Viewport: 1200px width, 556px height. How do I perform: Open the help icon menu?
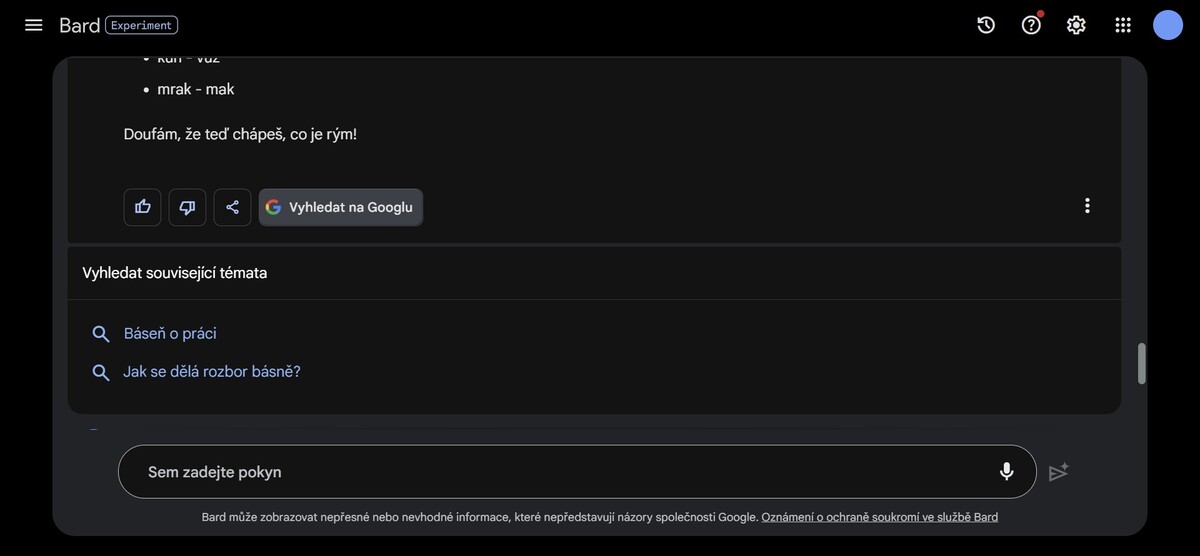point(1031,25)
